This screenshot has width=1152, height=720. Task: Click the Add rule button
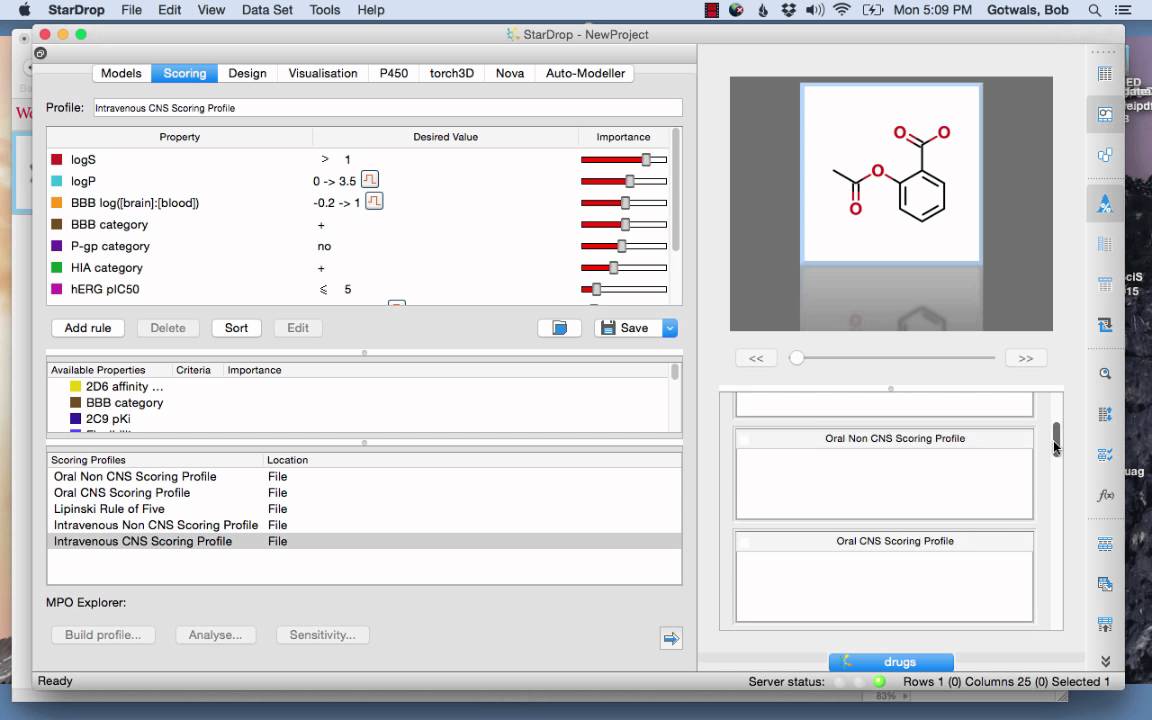click(x=87, y=328)
